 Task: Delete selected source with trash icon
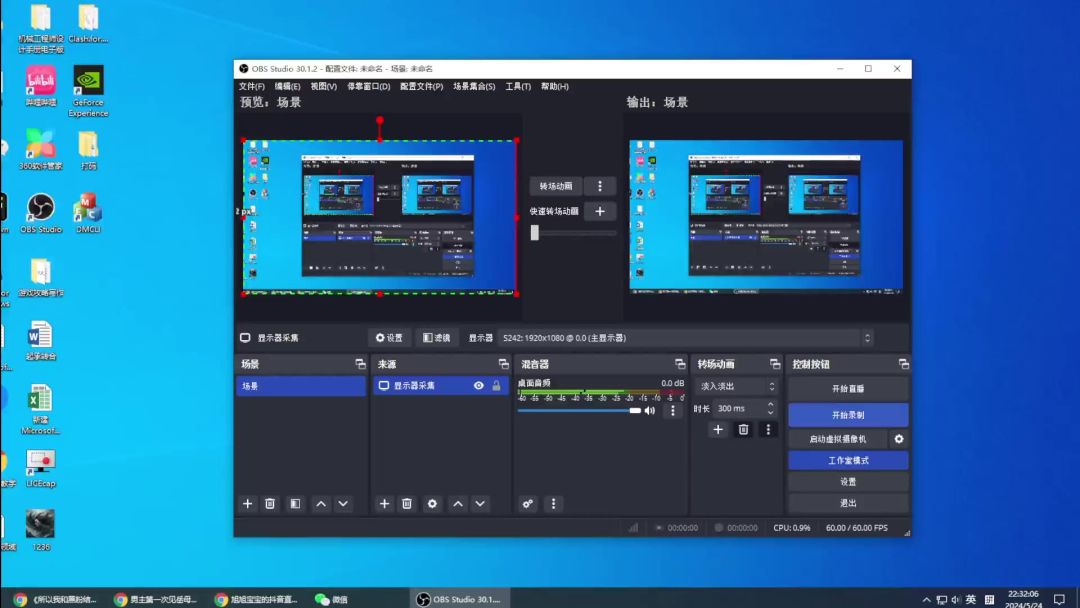point(407,504)
